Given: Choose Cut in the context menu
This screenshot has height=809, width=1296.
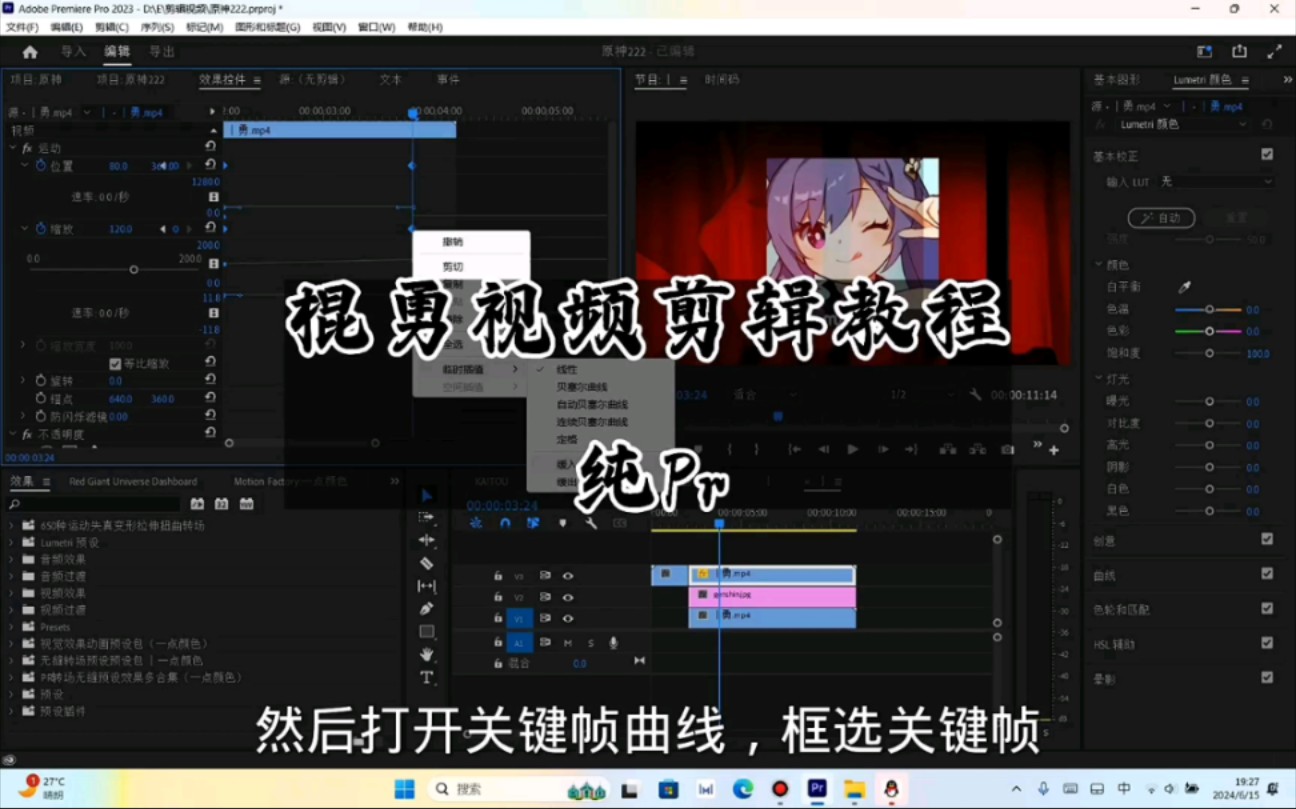Looking at the screenshot, I should [453, 267].
